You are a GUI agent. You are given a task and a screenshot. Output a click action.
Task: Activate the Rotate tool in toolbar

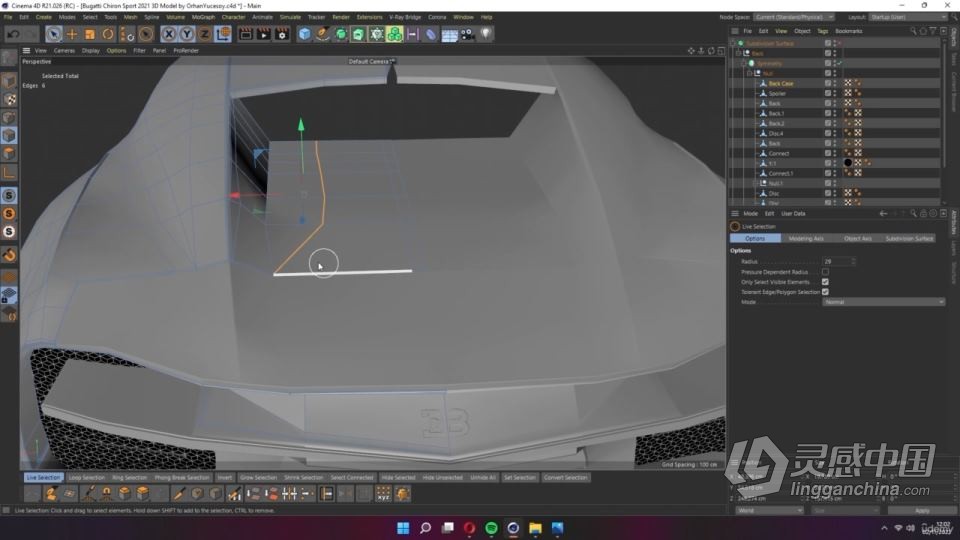(108, 34)
